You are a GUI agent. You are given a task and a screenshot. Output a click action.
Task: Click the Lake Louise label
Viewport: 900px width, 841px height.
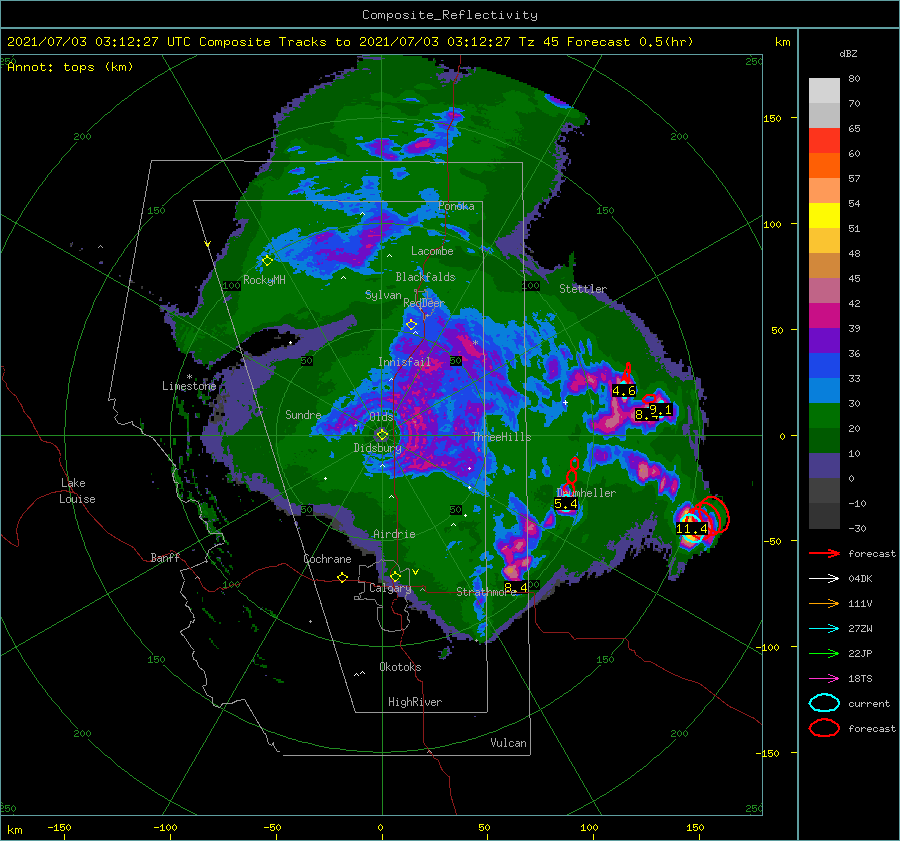pyautogui.click(x=77, y=491)
